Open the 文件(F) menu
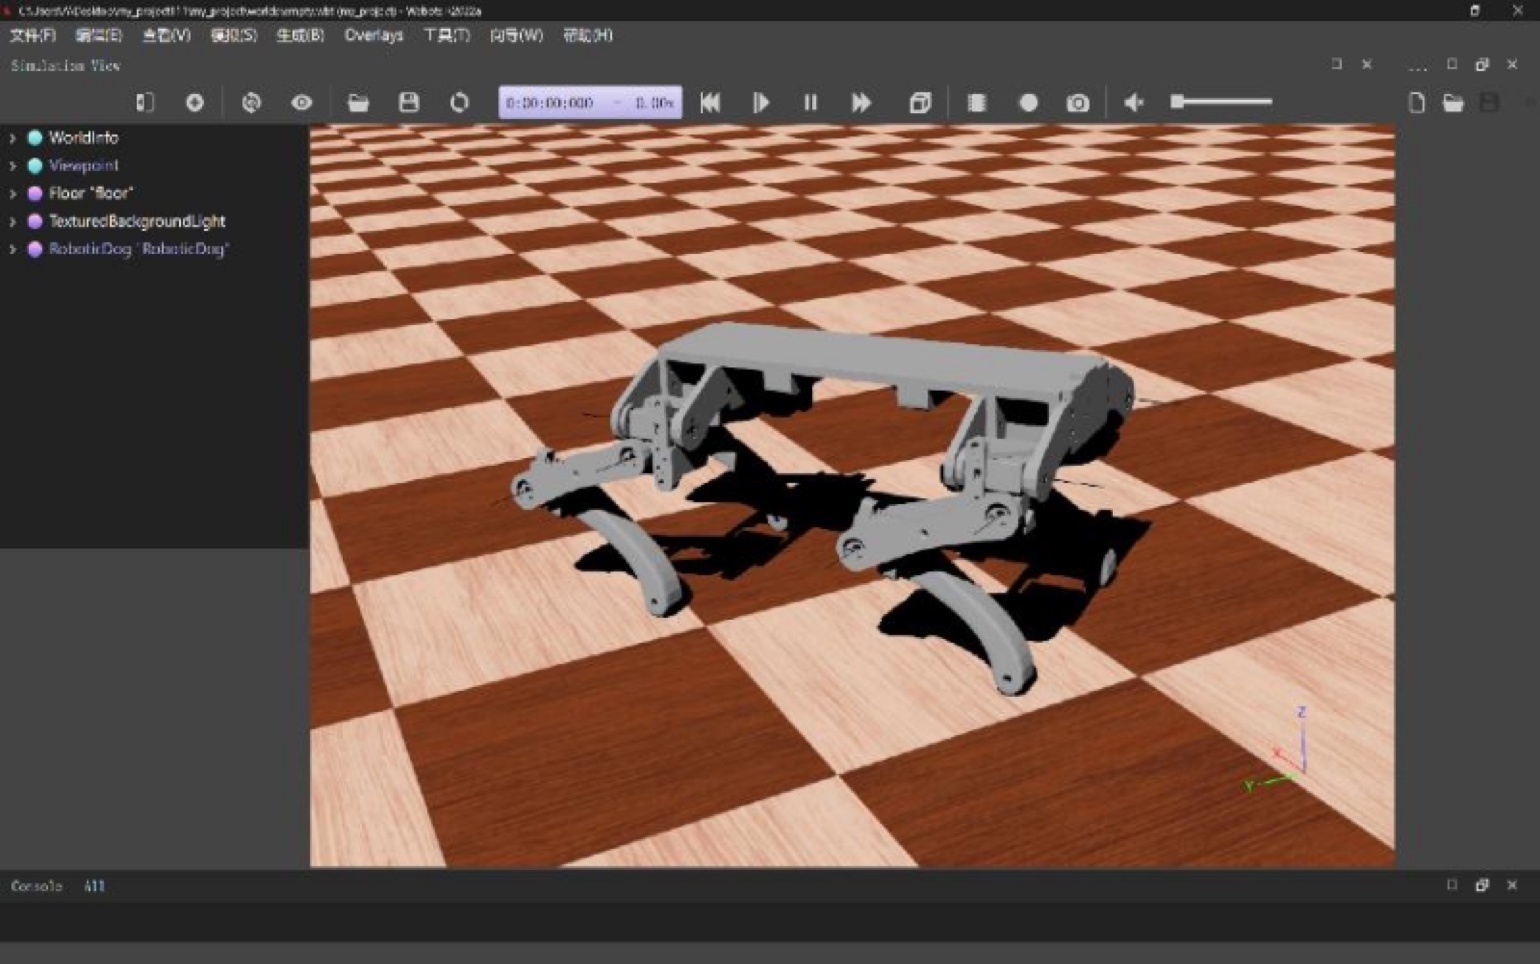Screen dimensions: 1540x964 [33, 35]
